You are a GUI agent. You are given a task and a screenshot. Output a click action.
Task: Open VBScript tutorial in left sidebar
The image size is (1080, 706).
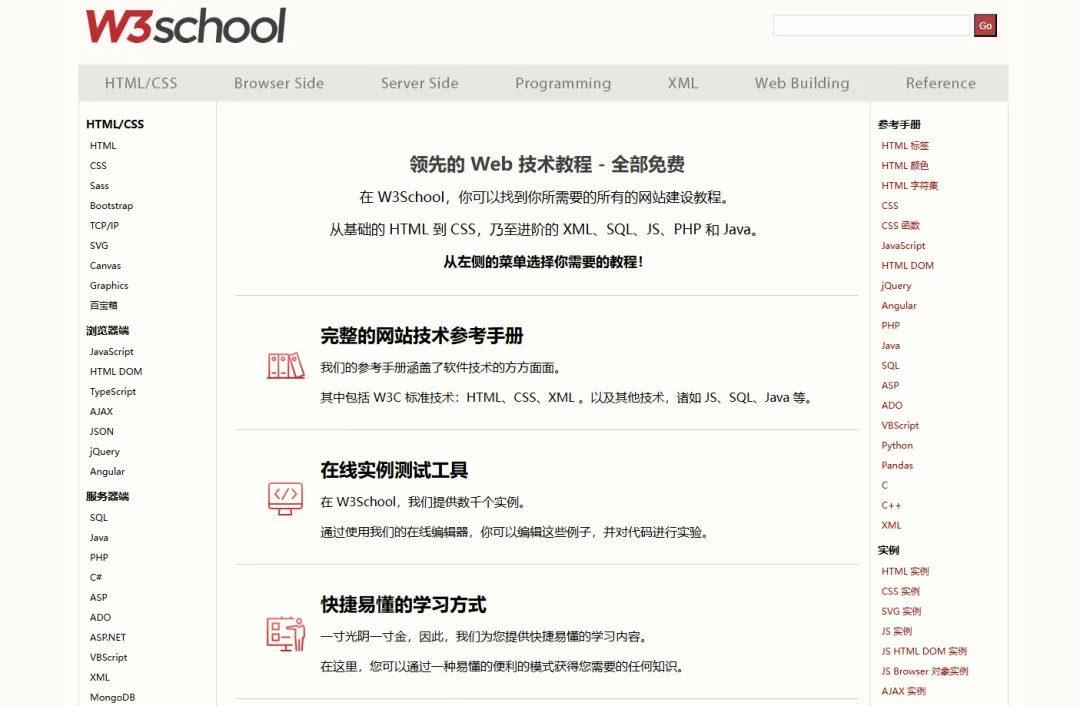(108, 657)
